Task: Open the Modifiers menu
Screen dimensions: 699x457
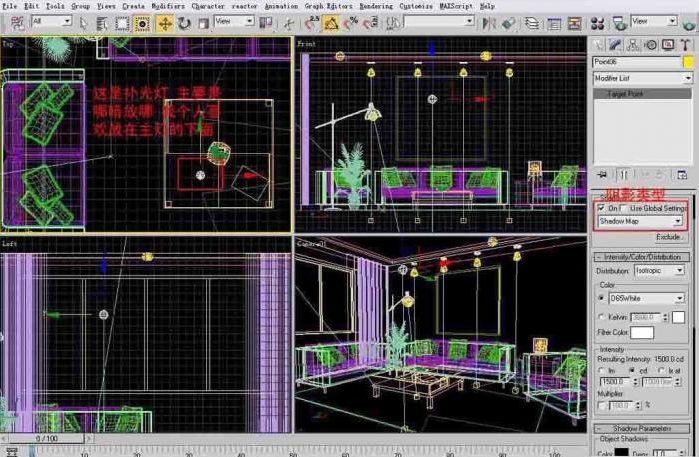Action: 168,6
